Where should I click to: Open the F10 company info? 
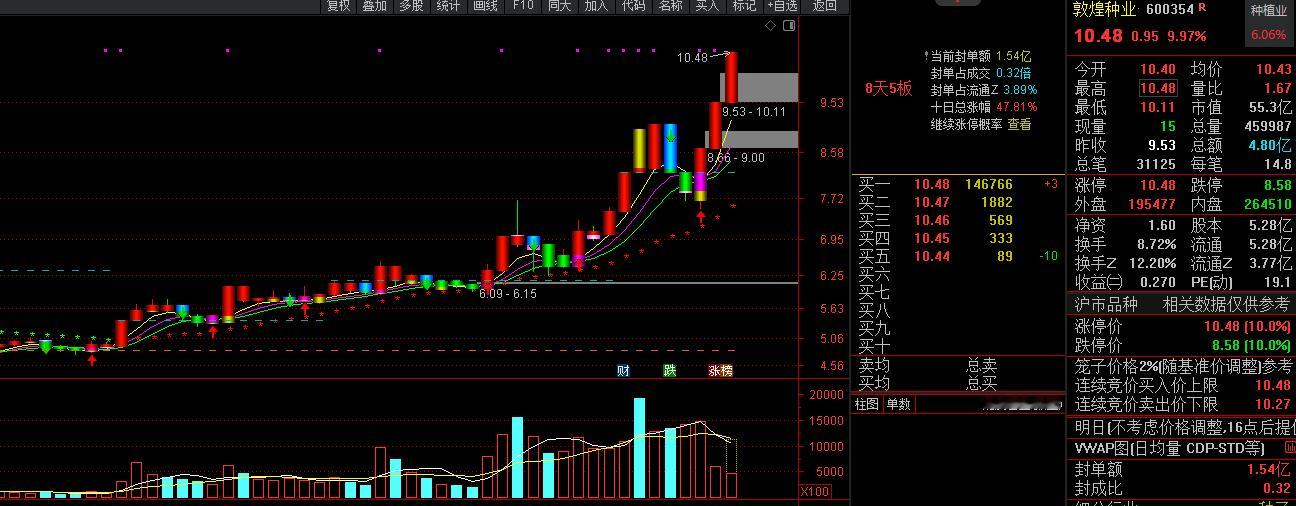523,6
